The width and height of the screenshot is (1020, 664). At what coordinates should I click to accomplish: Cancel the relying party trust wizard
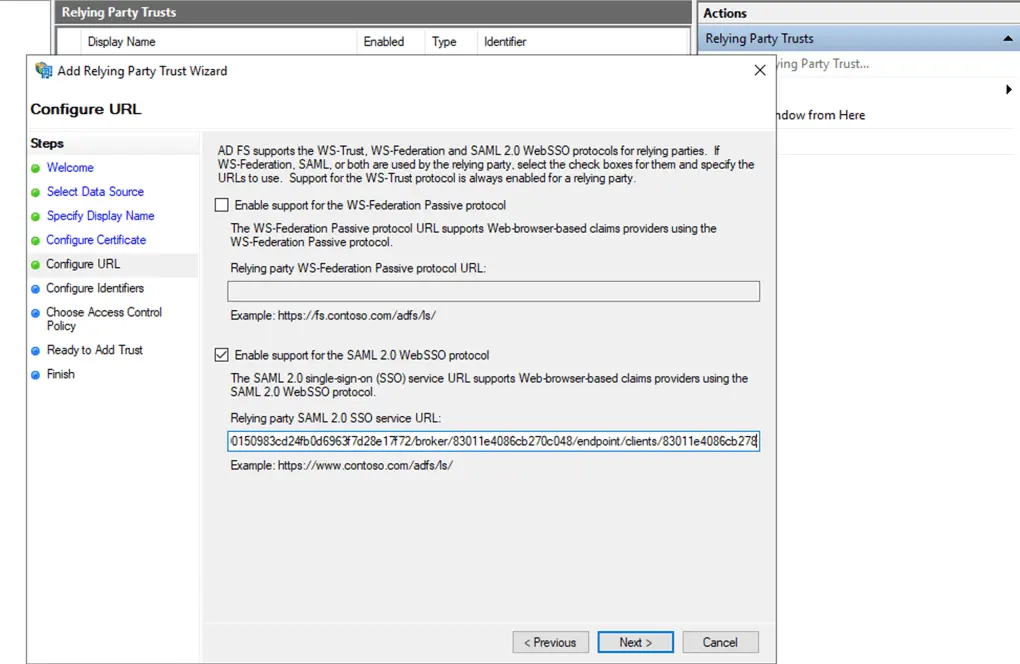[x=720, y=642]
